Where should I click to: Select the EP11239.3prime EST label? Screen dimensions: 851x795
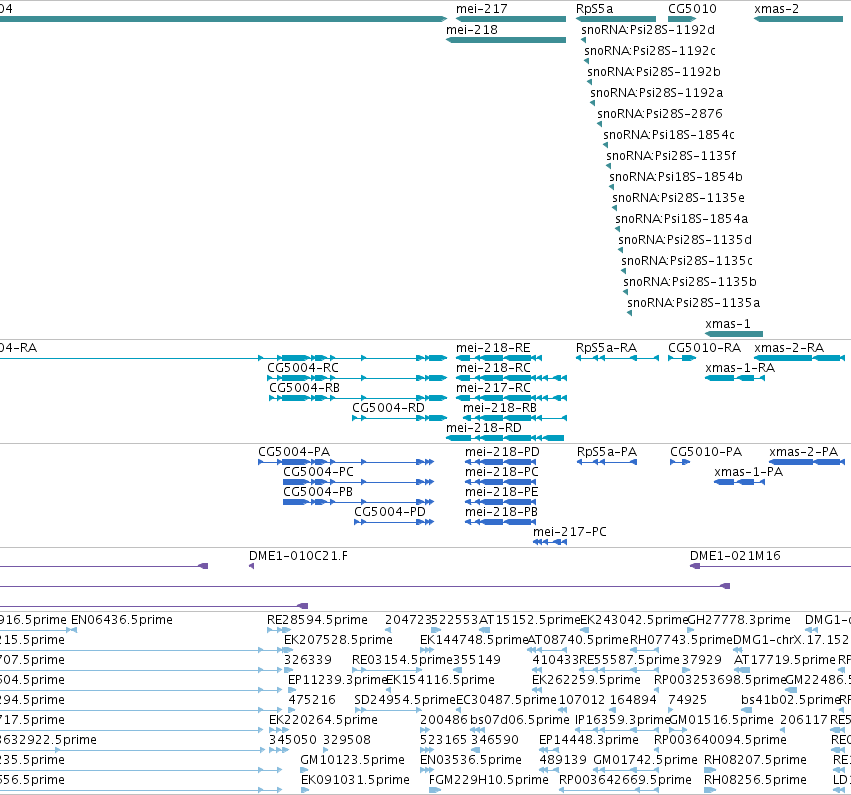[337, 680]
